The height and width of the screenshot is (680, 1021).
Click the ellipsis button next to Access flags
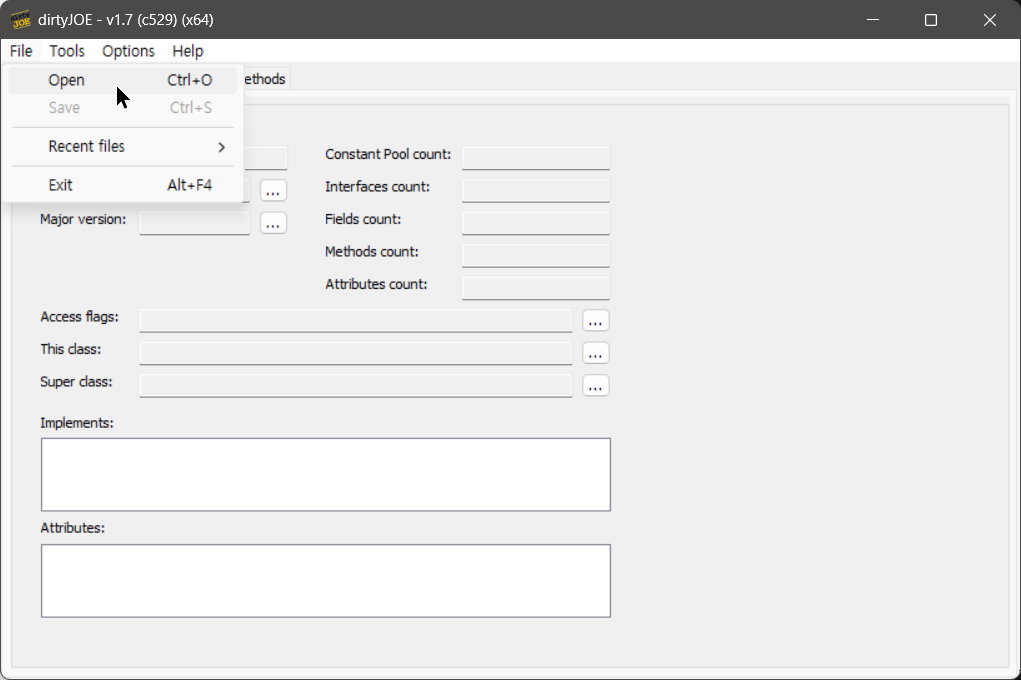click(596, 321)
